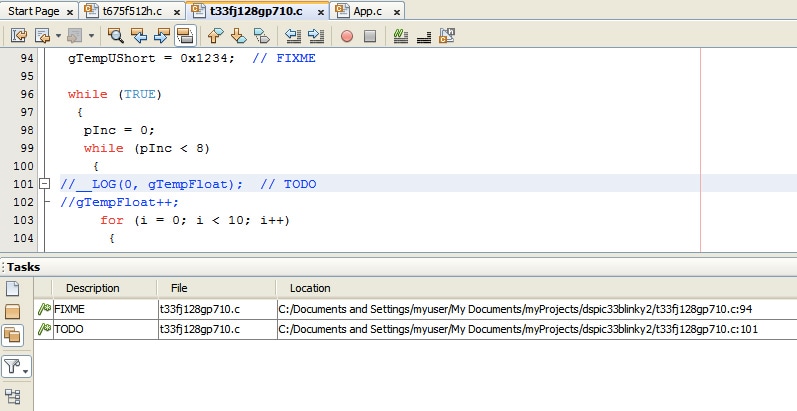Image resolution: width=797 pixels, height=411 pixels.
Task: Stop macro recording square icon
Action: (370, 36)
